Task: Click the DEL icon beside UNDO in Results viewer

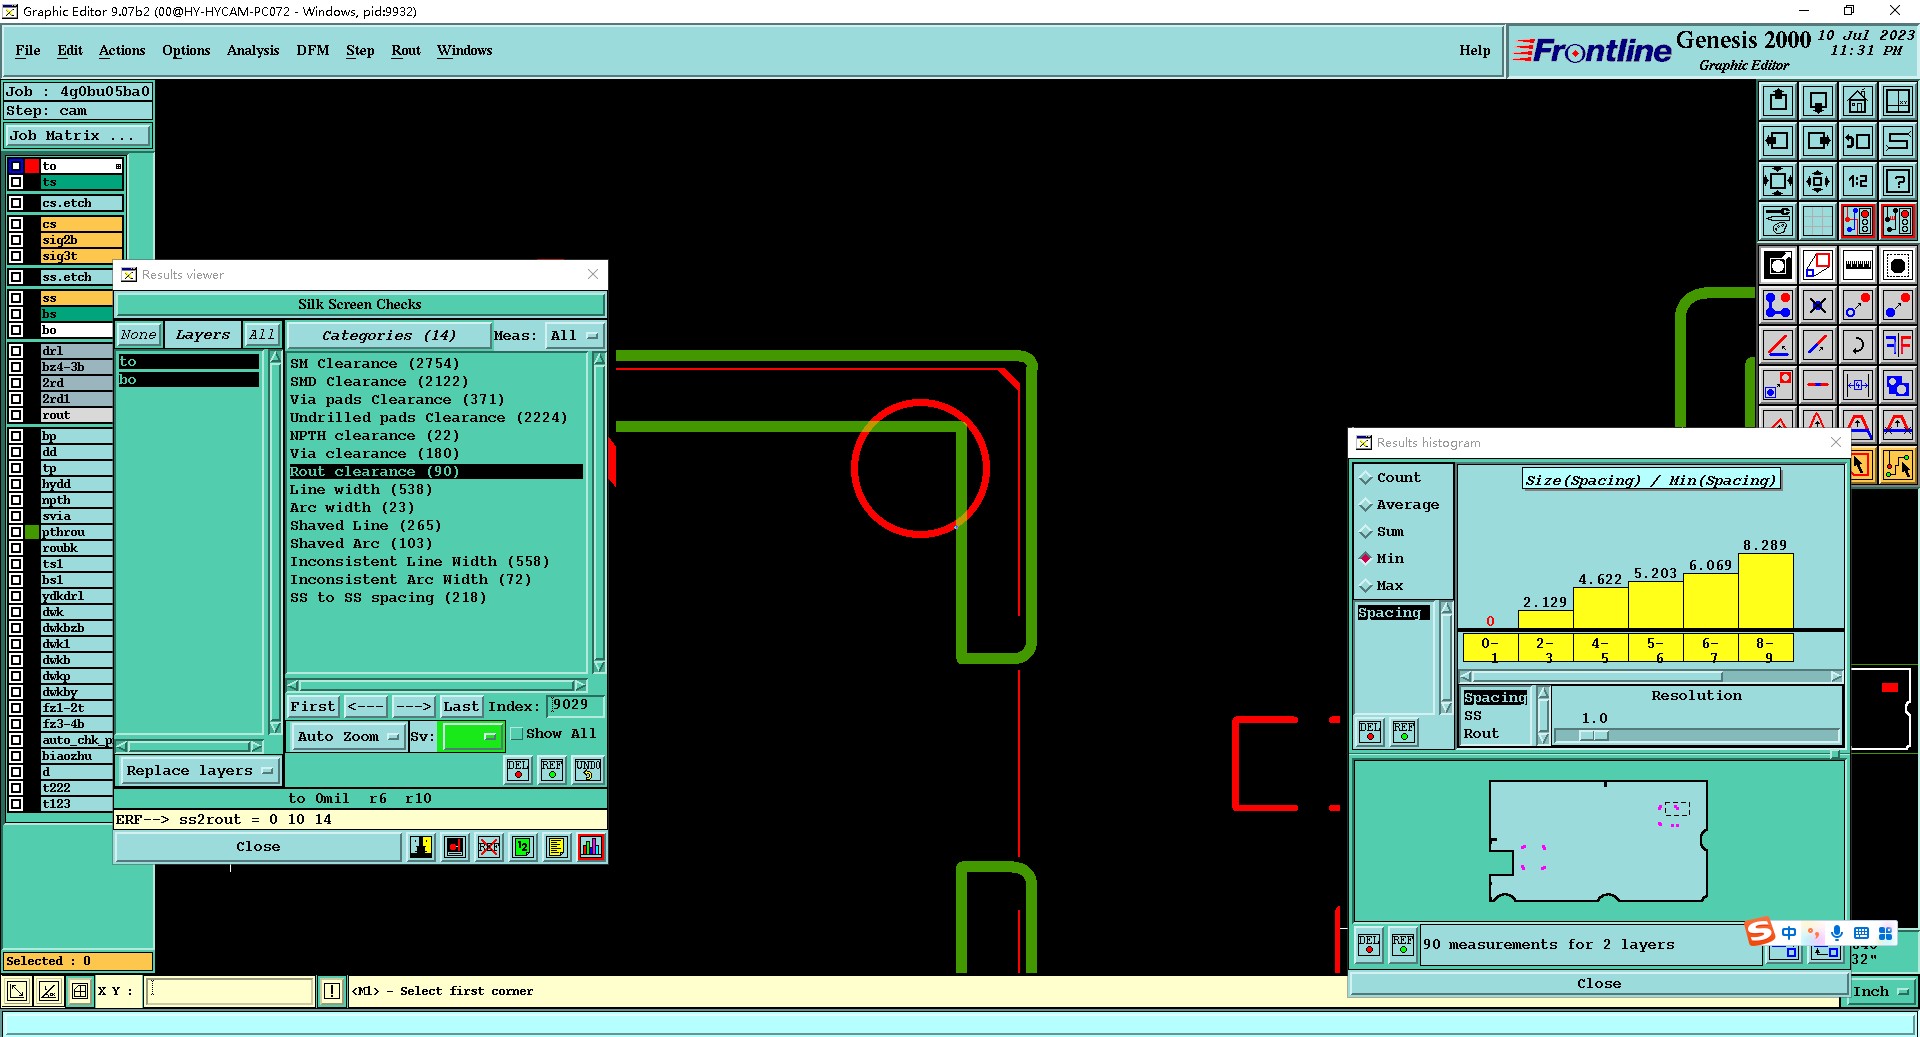Action: [518, 769]
